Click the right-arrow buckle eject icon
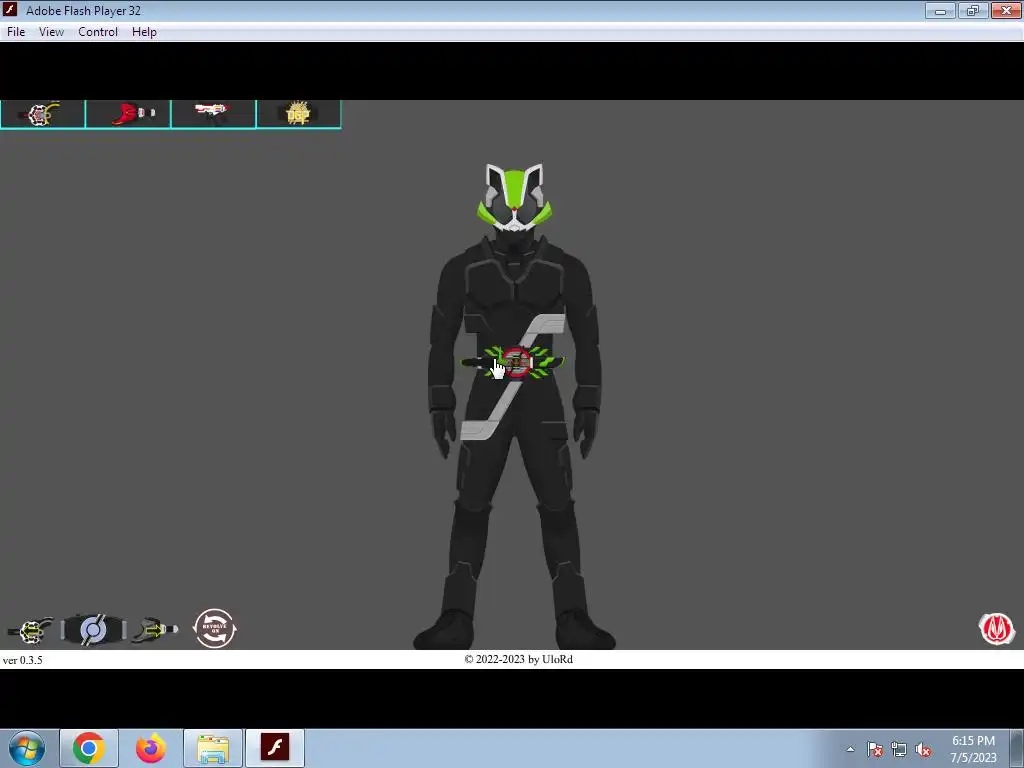 click(155, 630)
